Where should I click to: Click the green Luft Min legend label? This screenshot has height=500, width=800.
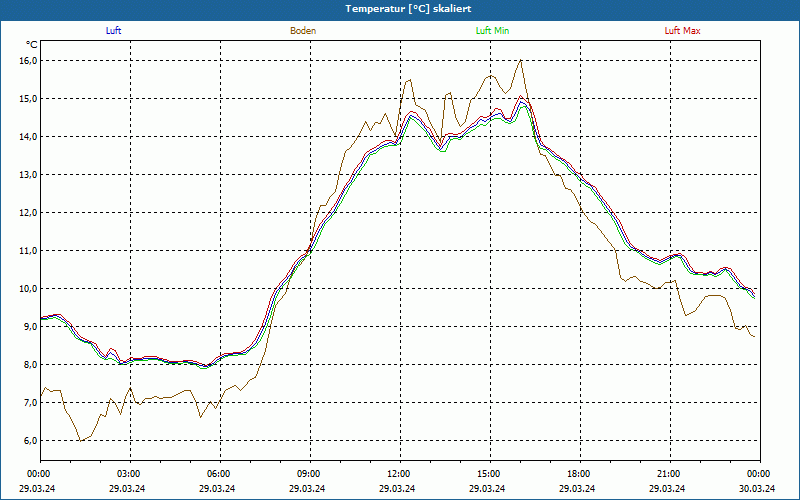pyautogui.click(x=492, y=31)
